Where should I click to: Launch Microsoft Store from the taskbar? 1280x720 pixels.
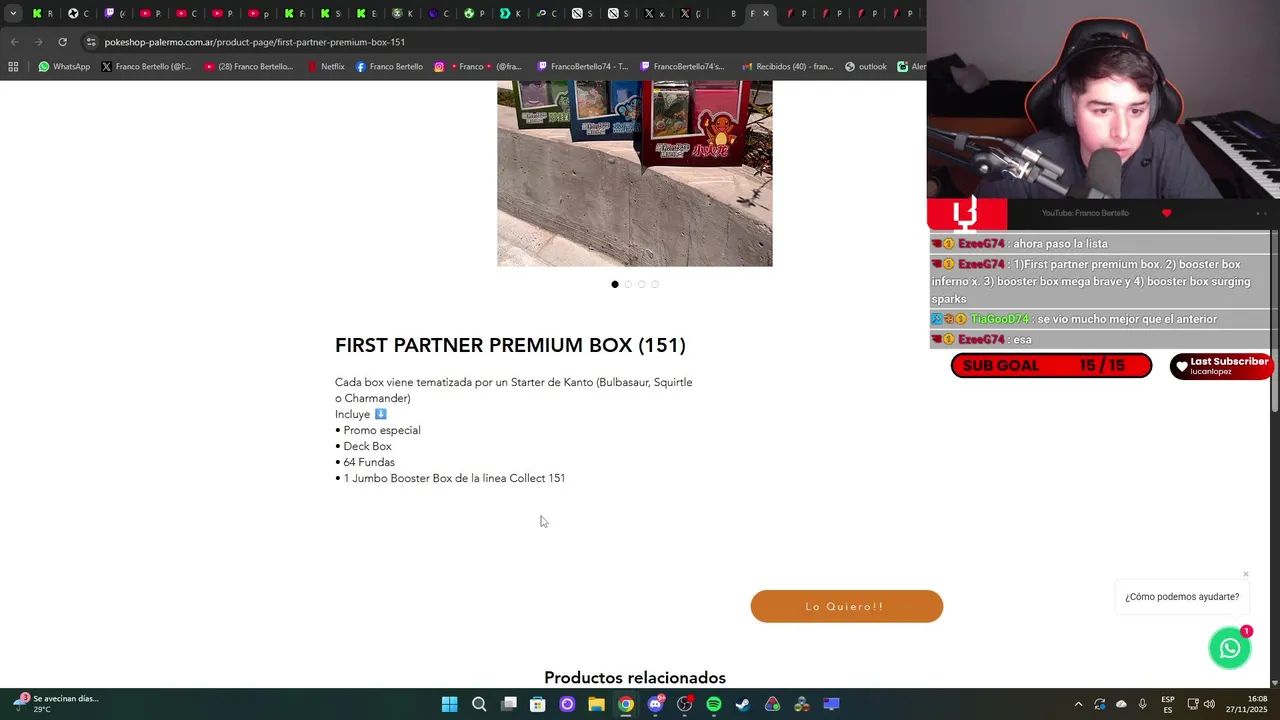(538, 704)
